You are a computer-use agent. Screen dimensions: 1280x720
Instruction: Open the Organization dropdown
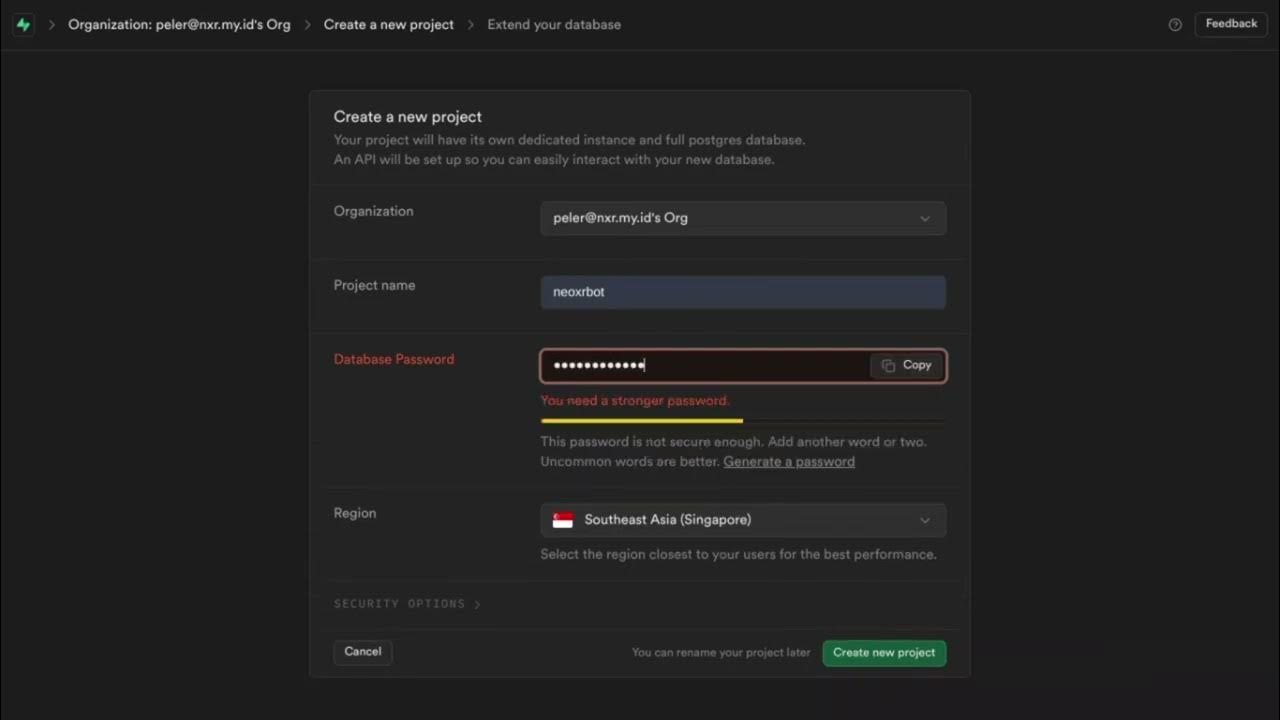tap(742, 218)
